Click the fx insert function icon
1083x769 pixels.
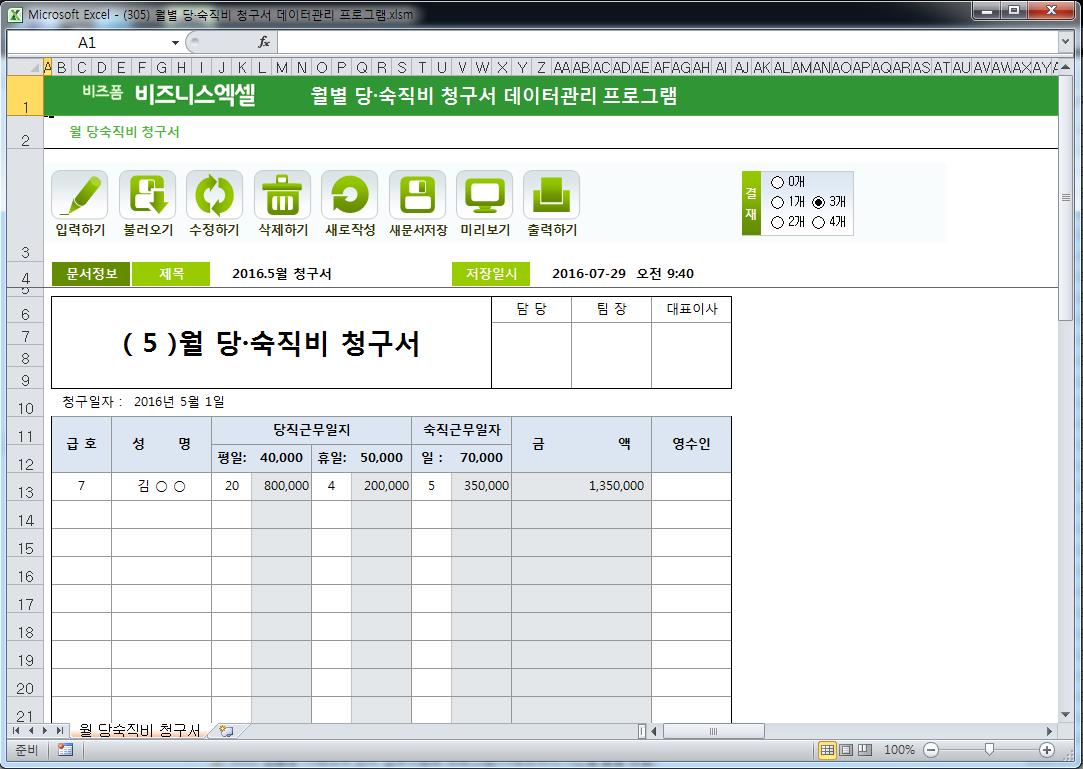[264, 42]
